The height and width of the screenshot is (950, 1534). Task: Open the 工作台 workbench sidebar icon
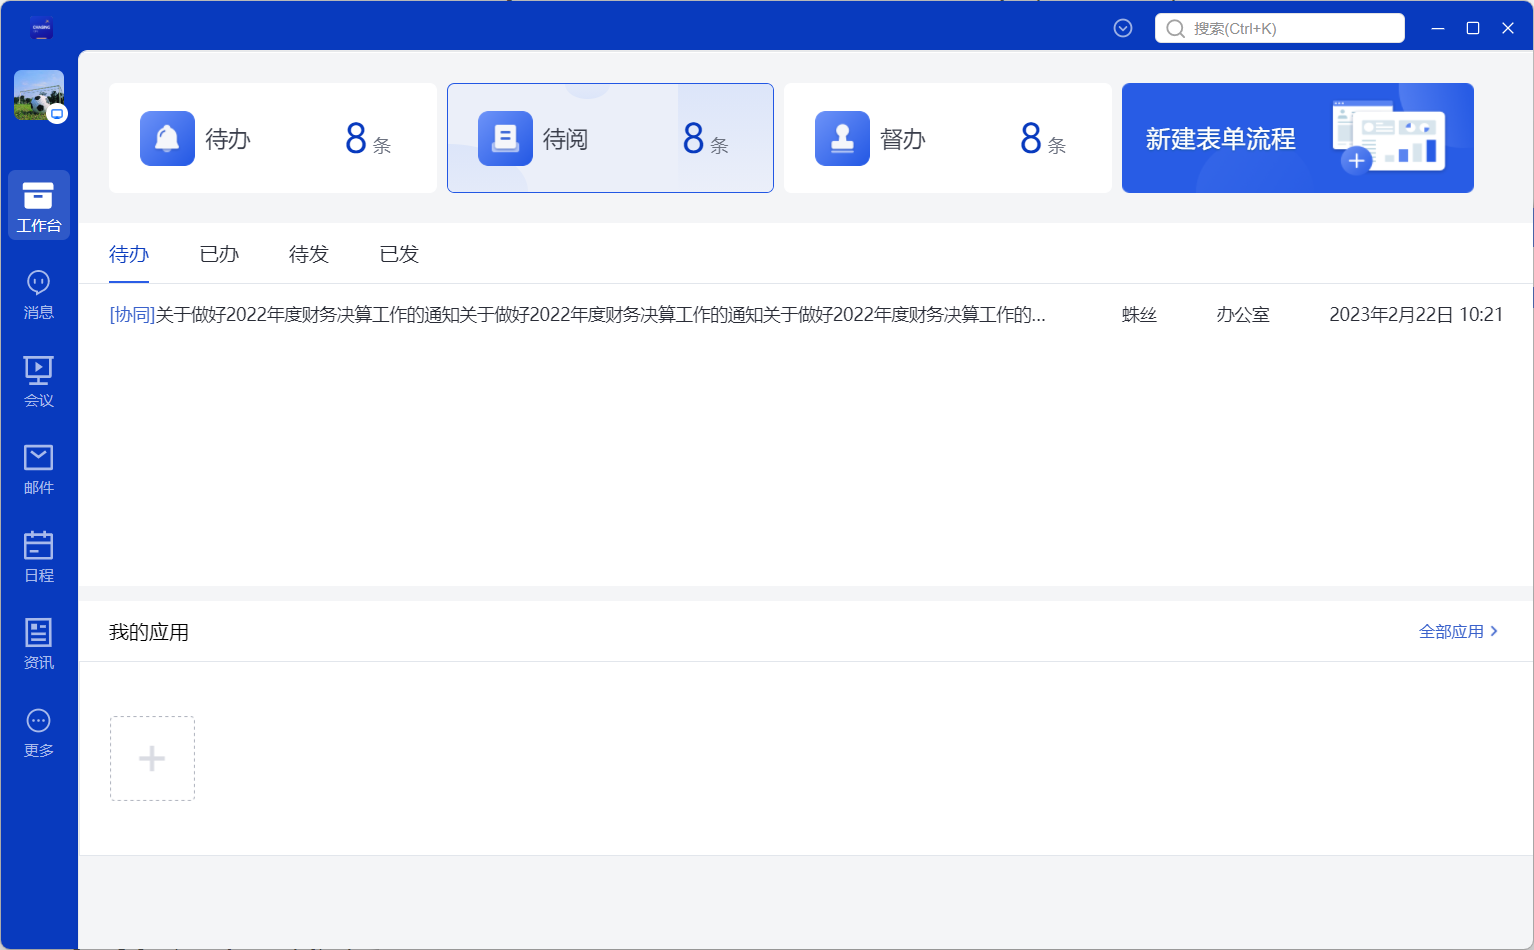[39, 205]
